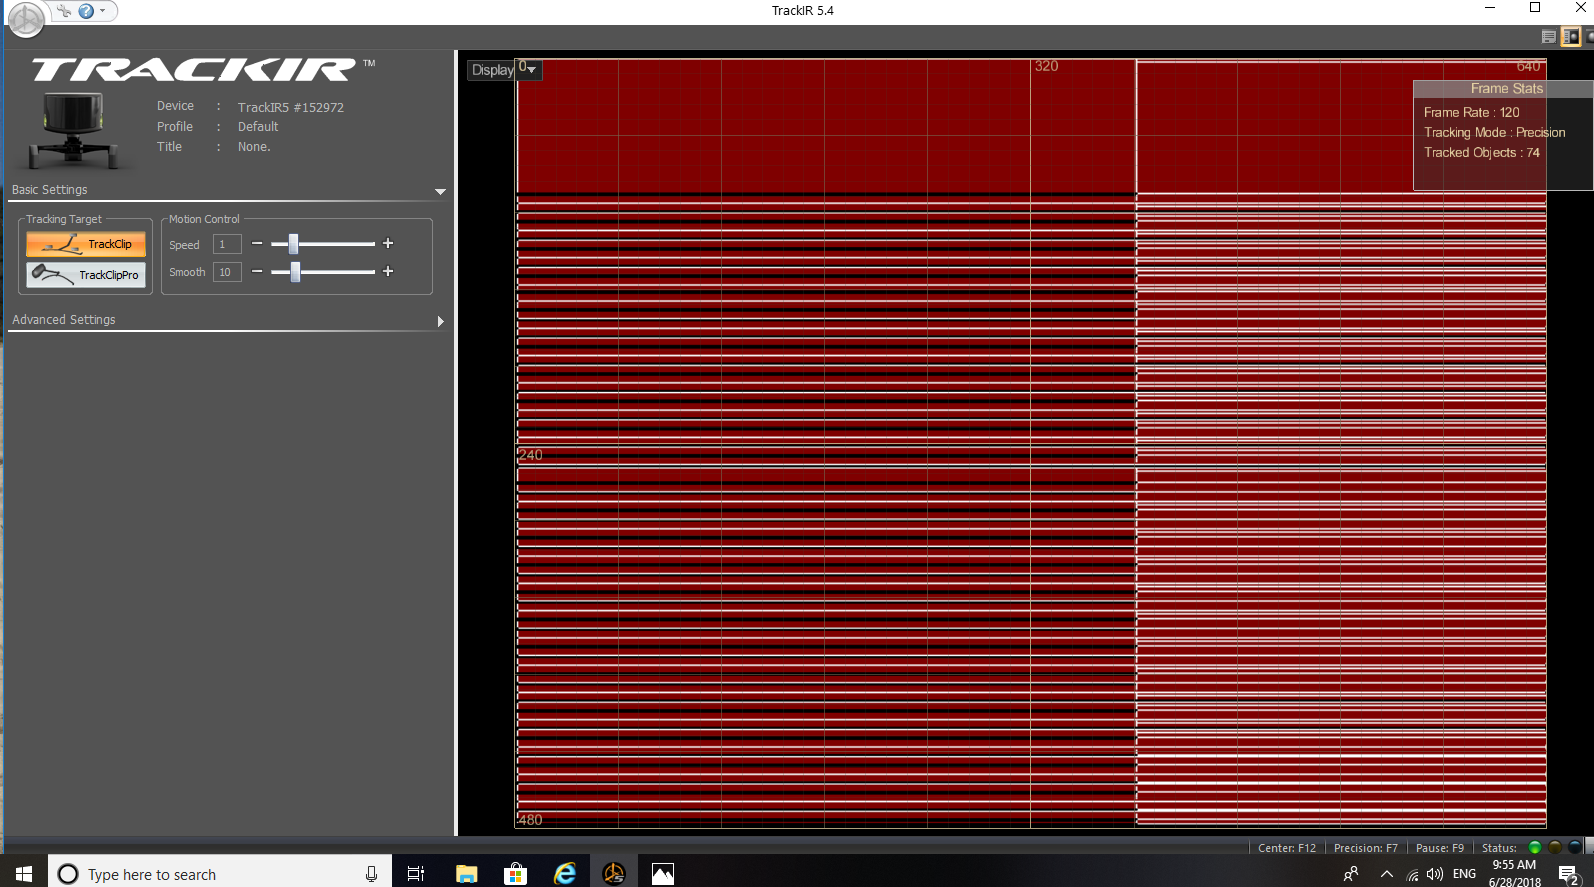Click the Basic Settings label
This screenshot has height=887, width=1594.
coord(50,190)
